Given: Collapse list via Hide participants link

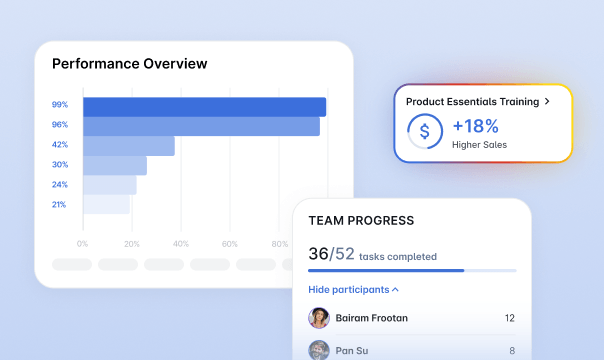Looking at the screenshot, I should click(x=353, y=290).
